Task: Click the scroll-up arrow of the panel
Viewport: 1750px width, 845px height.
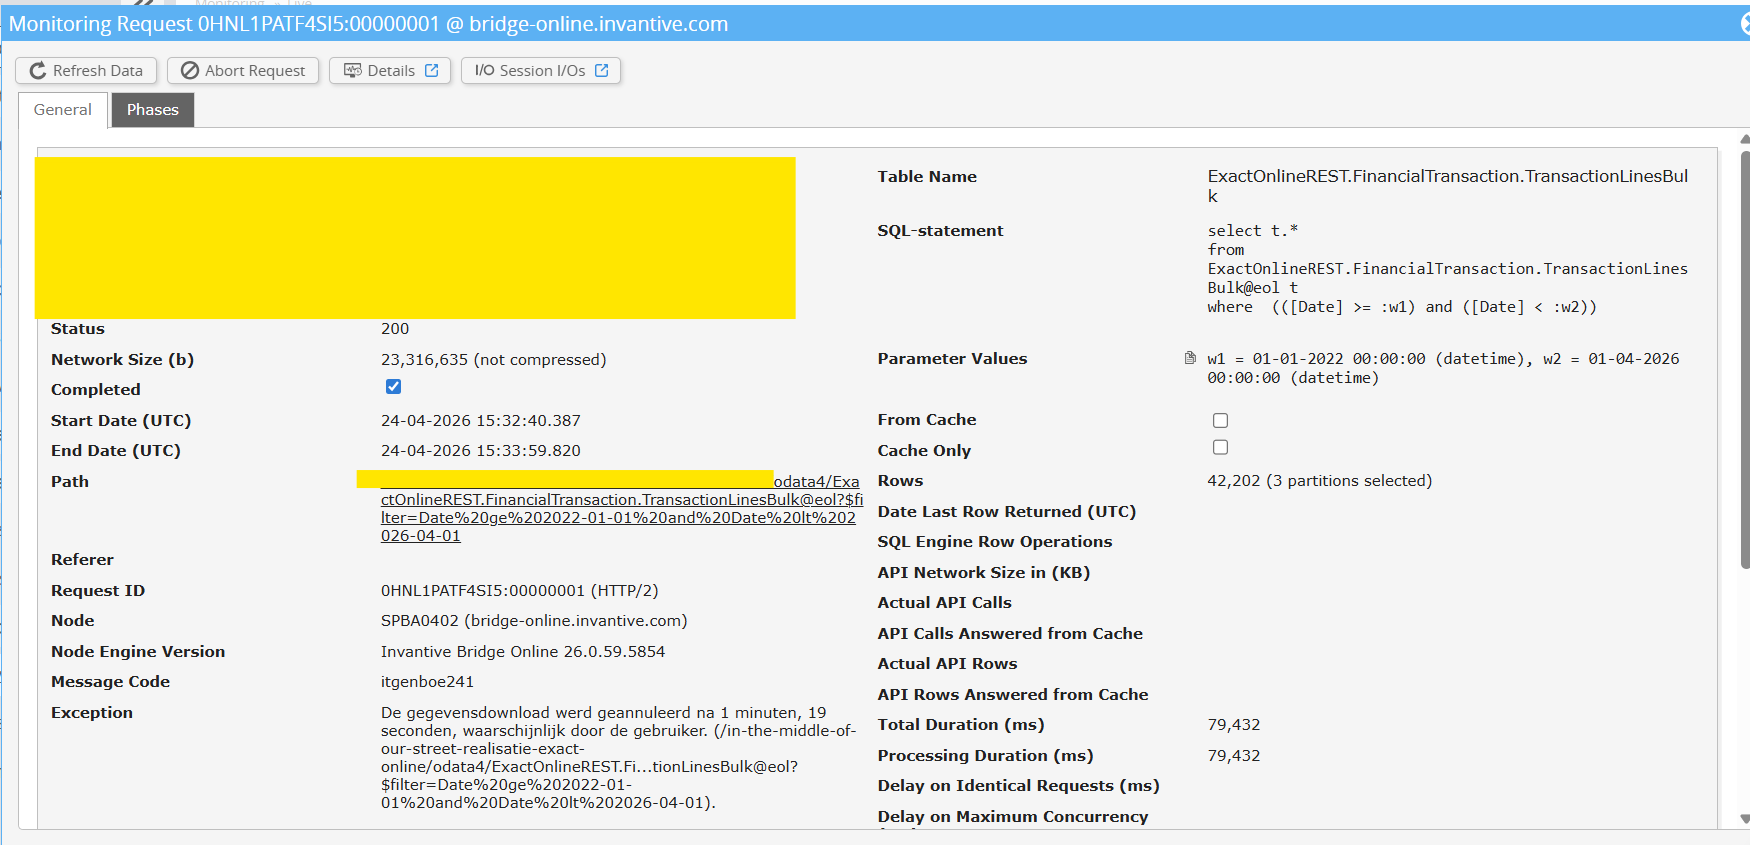Action: pos(1744,140)
